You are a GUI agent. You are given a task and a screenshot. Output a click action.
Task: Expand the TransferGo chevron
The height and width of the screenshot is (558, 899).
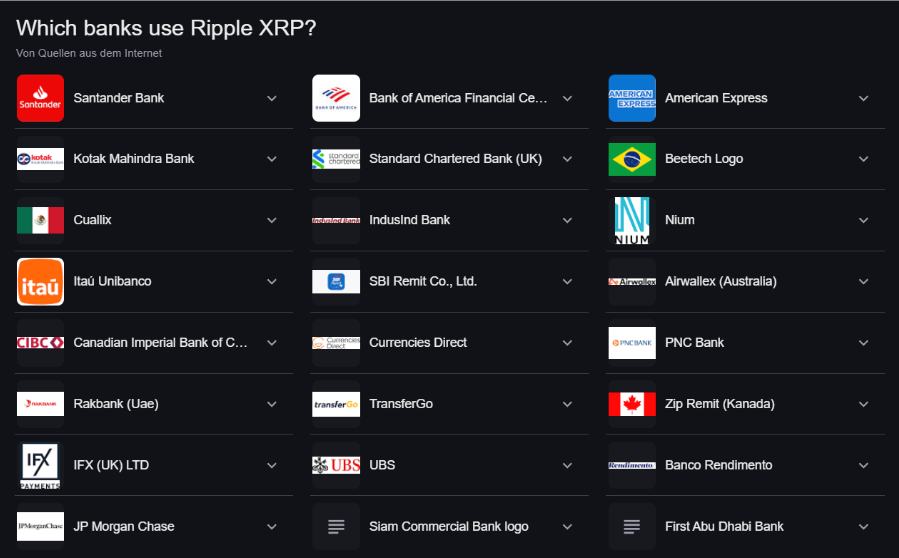click(568, 404)
